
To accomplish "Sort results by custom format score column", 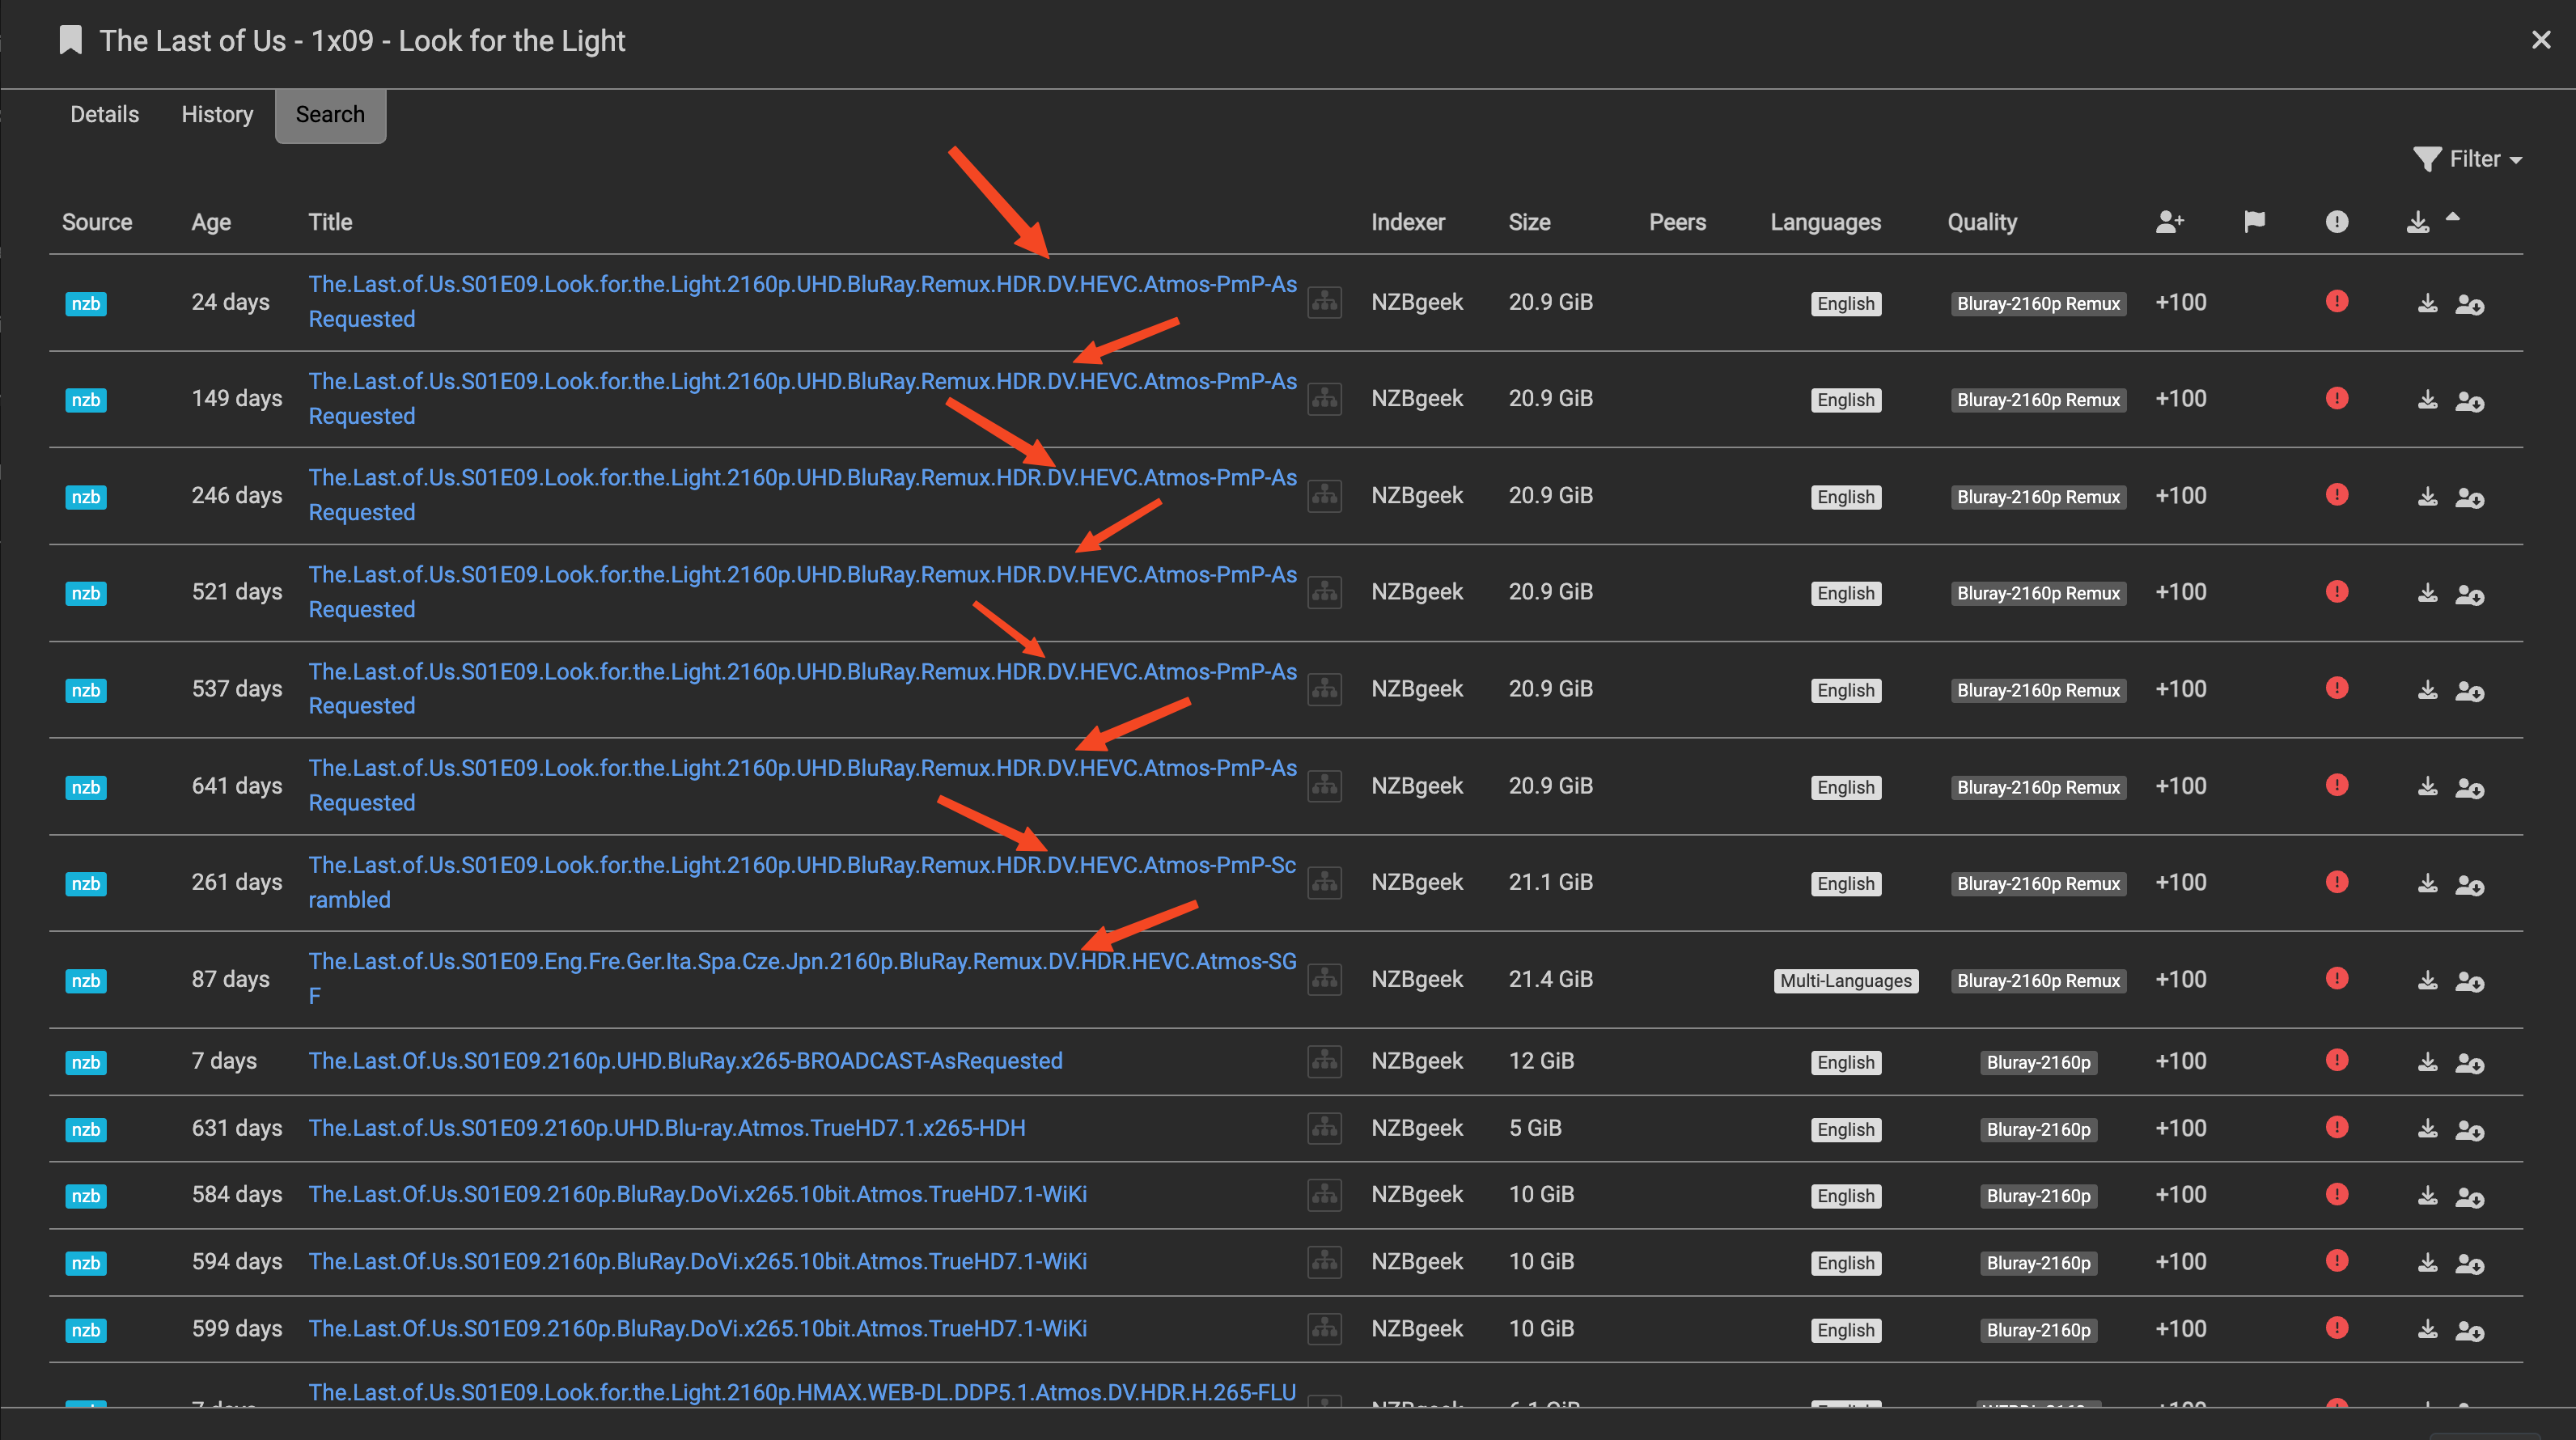I will 2169,222.
